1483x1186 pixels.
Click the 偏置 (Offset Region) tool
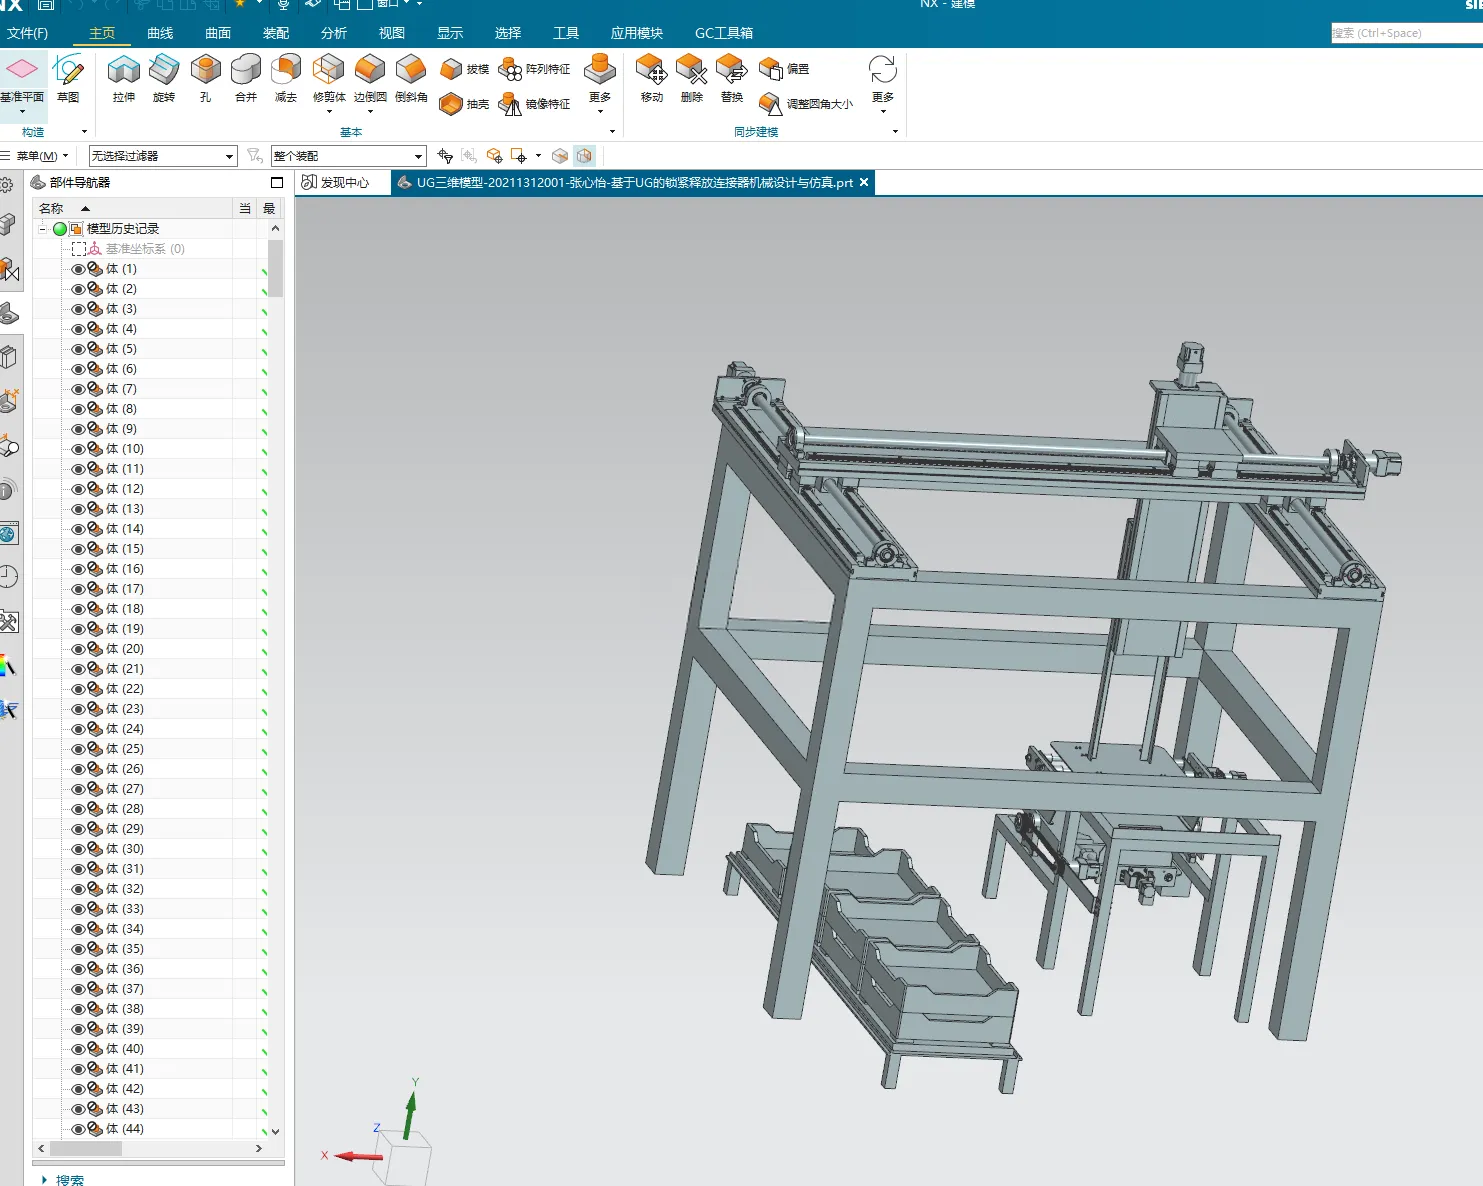tap(785, 69)
